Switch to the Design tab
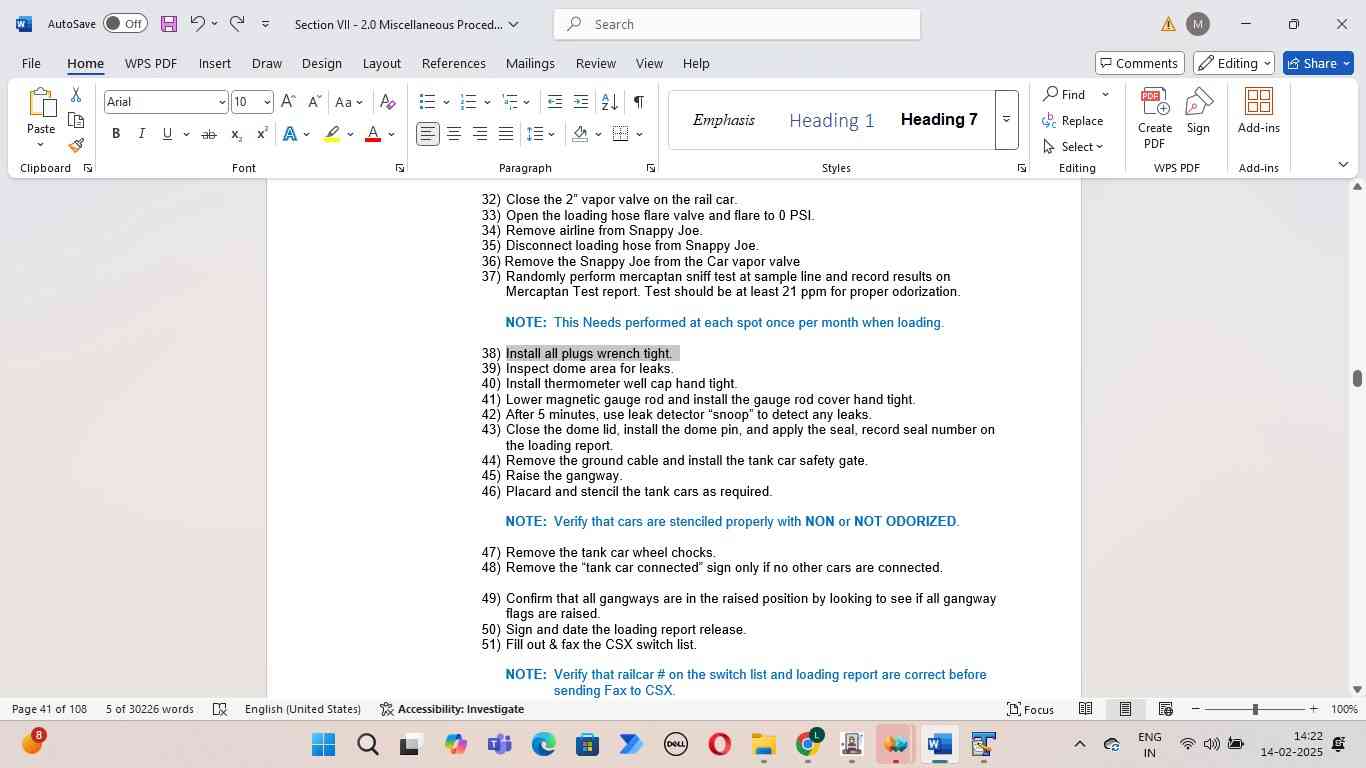Viewport: 1366px width, 768px height. (322, 63)
